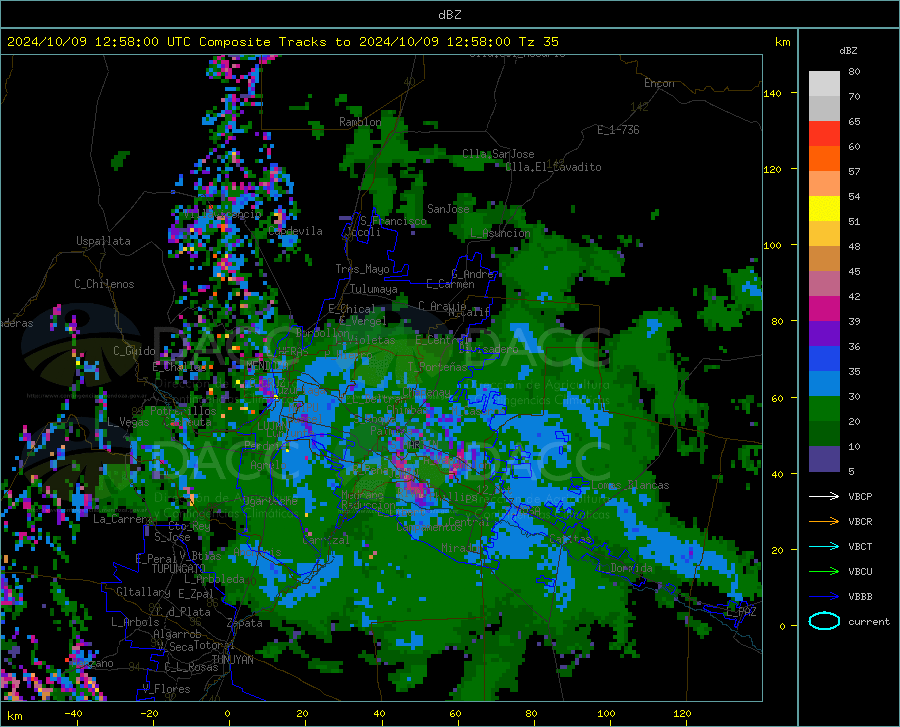Click the C_Chilenos place label

click(x=104, y=283)
